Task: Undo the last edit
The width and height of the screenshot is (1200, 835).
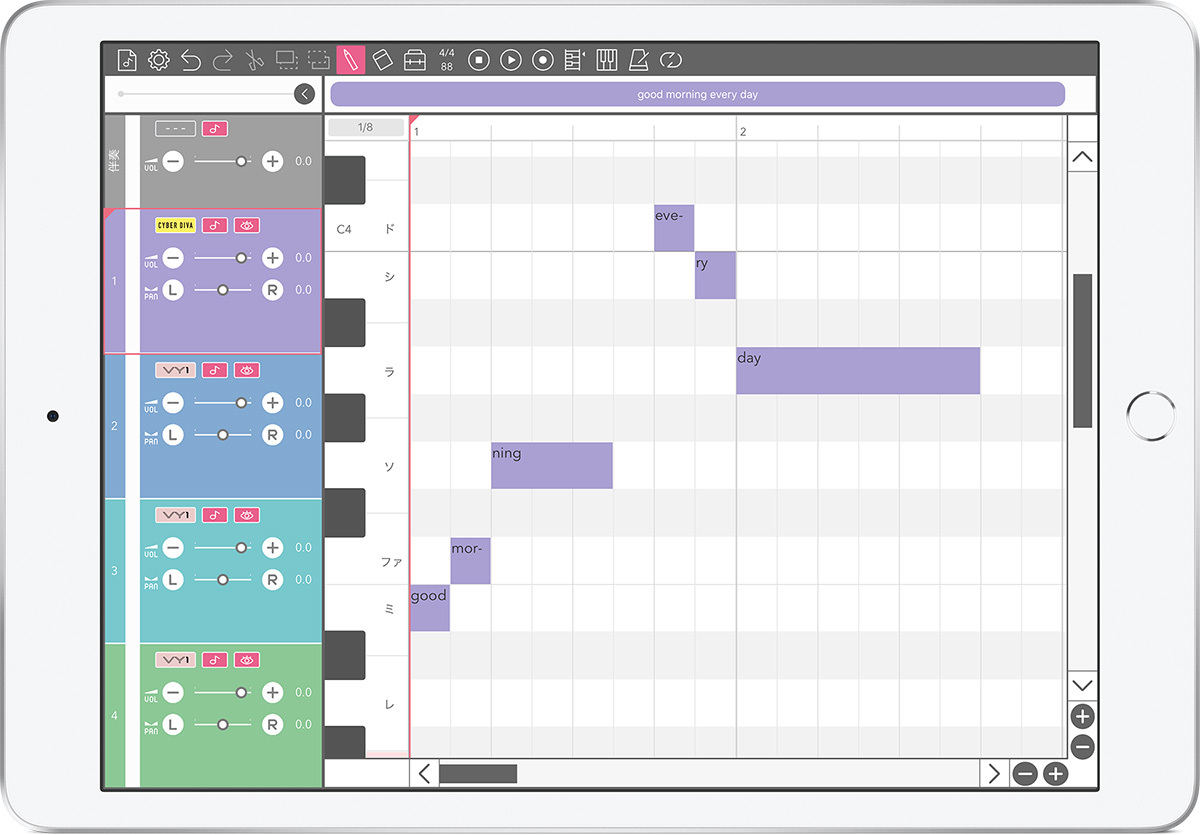Action: tap(190, 61)
